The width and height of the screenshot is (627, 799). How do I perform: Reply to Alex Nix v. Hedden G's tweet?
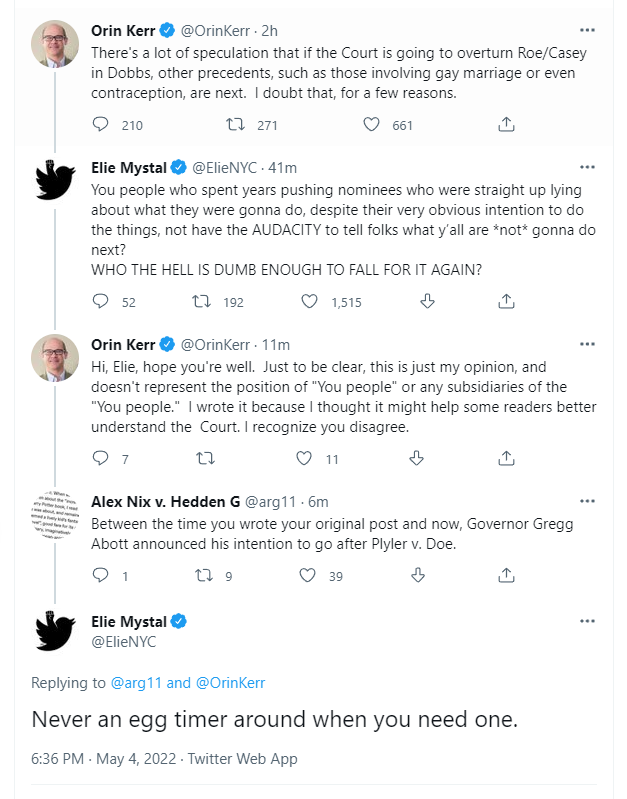click(100, 575)
